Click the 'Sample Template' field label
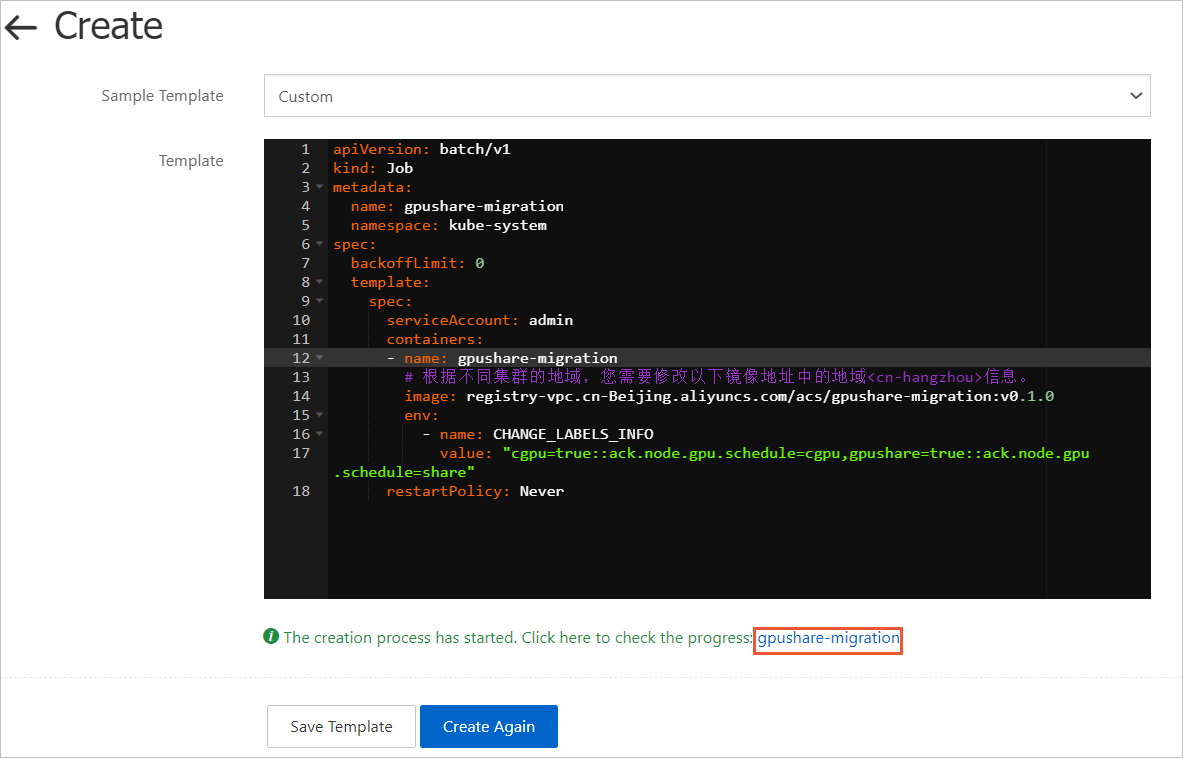 click(x=162, y=96)
